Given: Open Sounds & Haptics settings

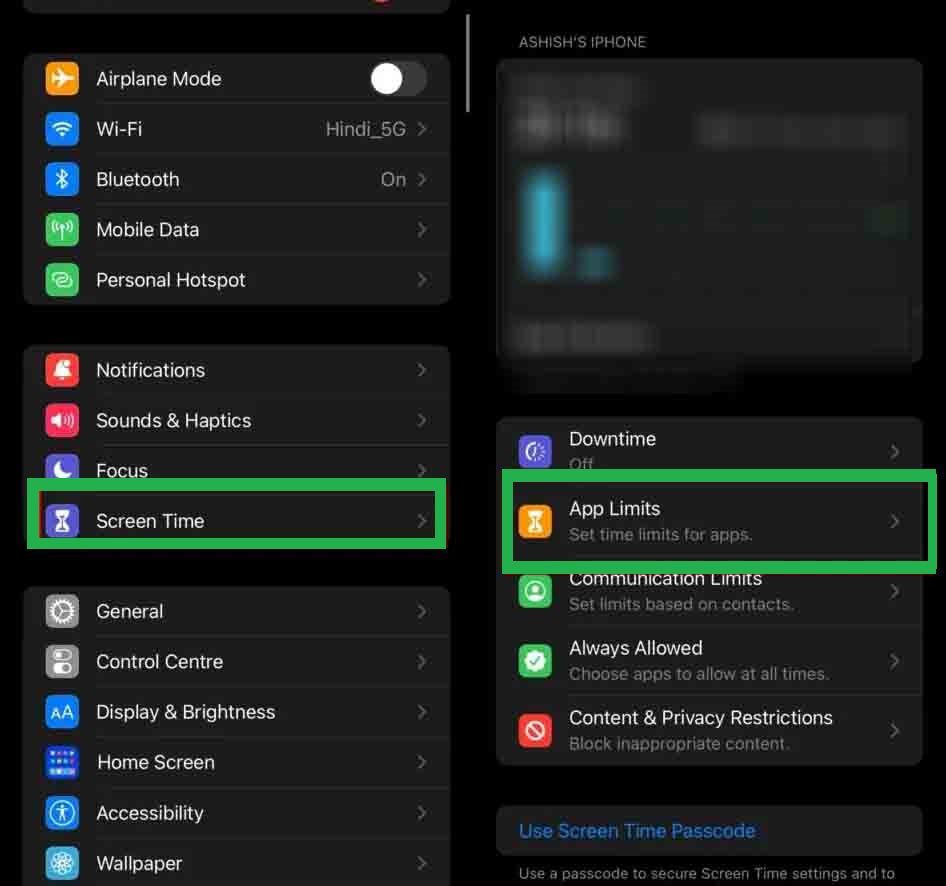Looking at the screenshot, I should pos(237,420).
